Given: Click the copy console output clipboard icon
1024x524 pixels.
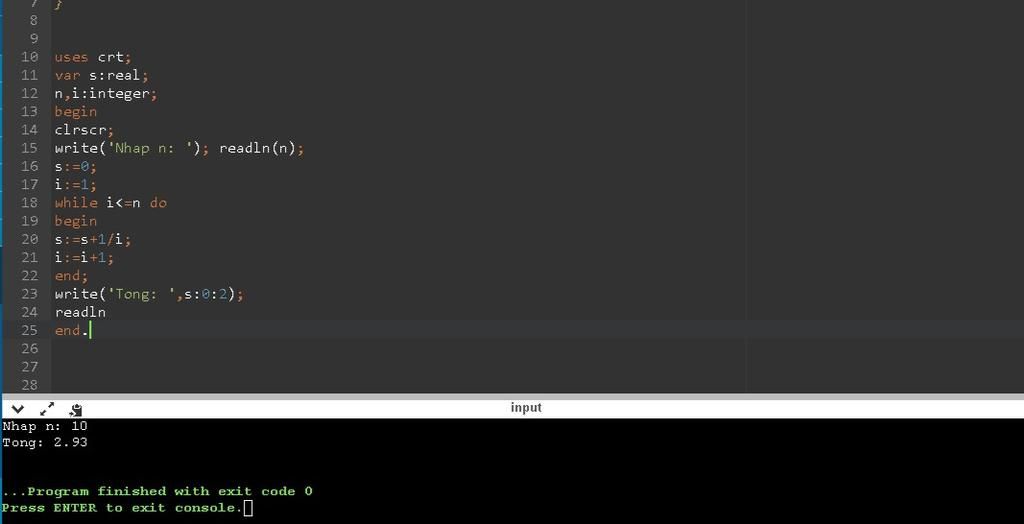Looking at the screenshot, I should pos(76,410).
